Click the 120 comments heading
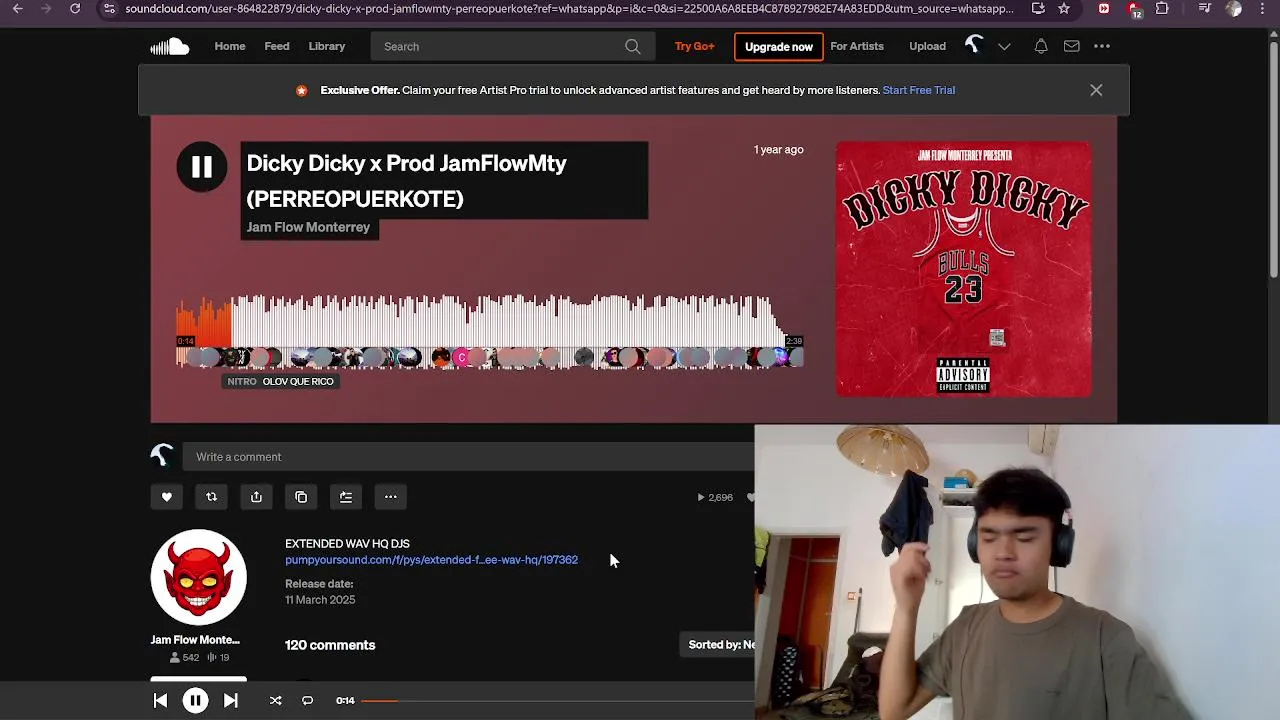Image resolution: width=1280 pixels, height=720 pixels. 330,645
